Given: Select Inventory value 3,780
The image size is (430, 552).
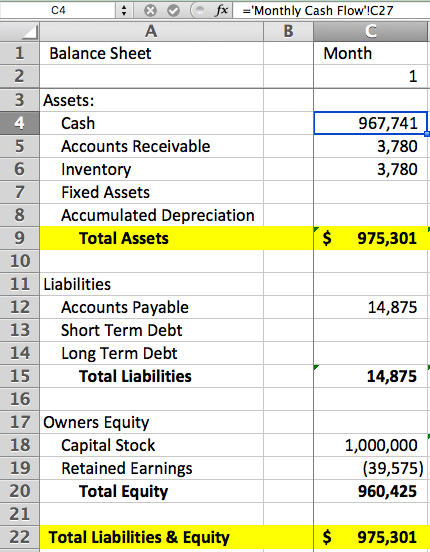Looking at the screenshot, I should point(371,169).
